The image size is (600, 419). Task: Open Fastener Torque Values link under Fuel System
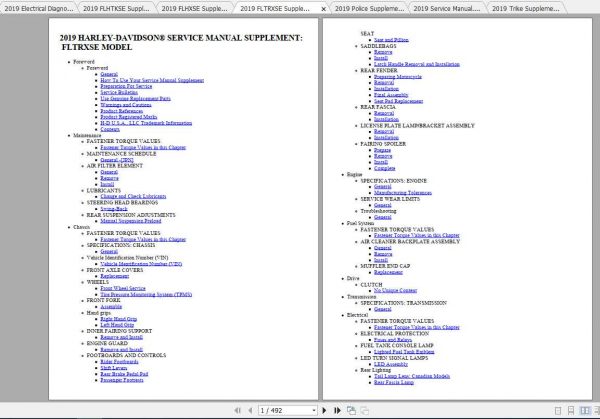click(417, 235)
